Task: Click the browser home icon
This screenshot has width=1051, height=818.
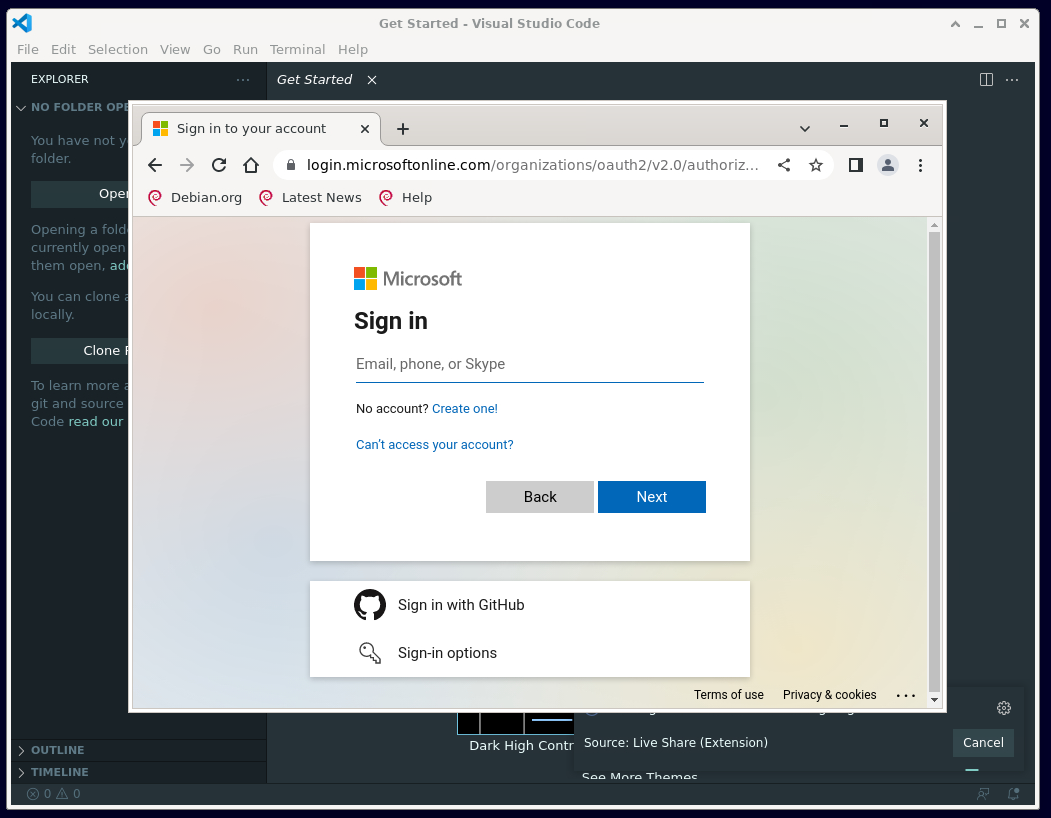Action: pos(251,165)
